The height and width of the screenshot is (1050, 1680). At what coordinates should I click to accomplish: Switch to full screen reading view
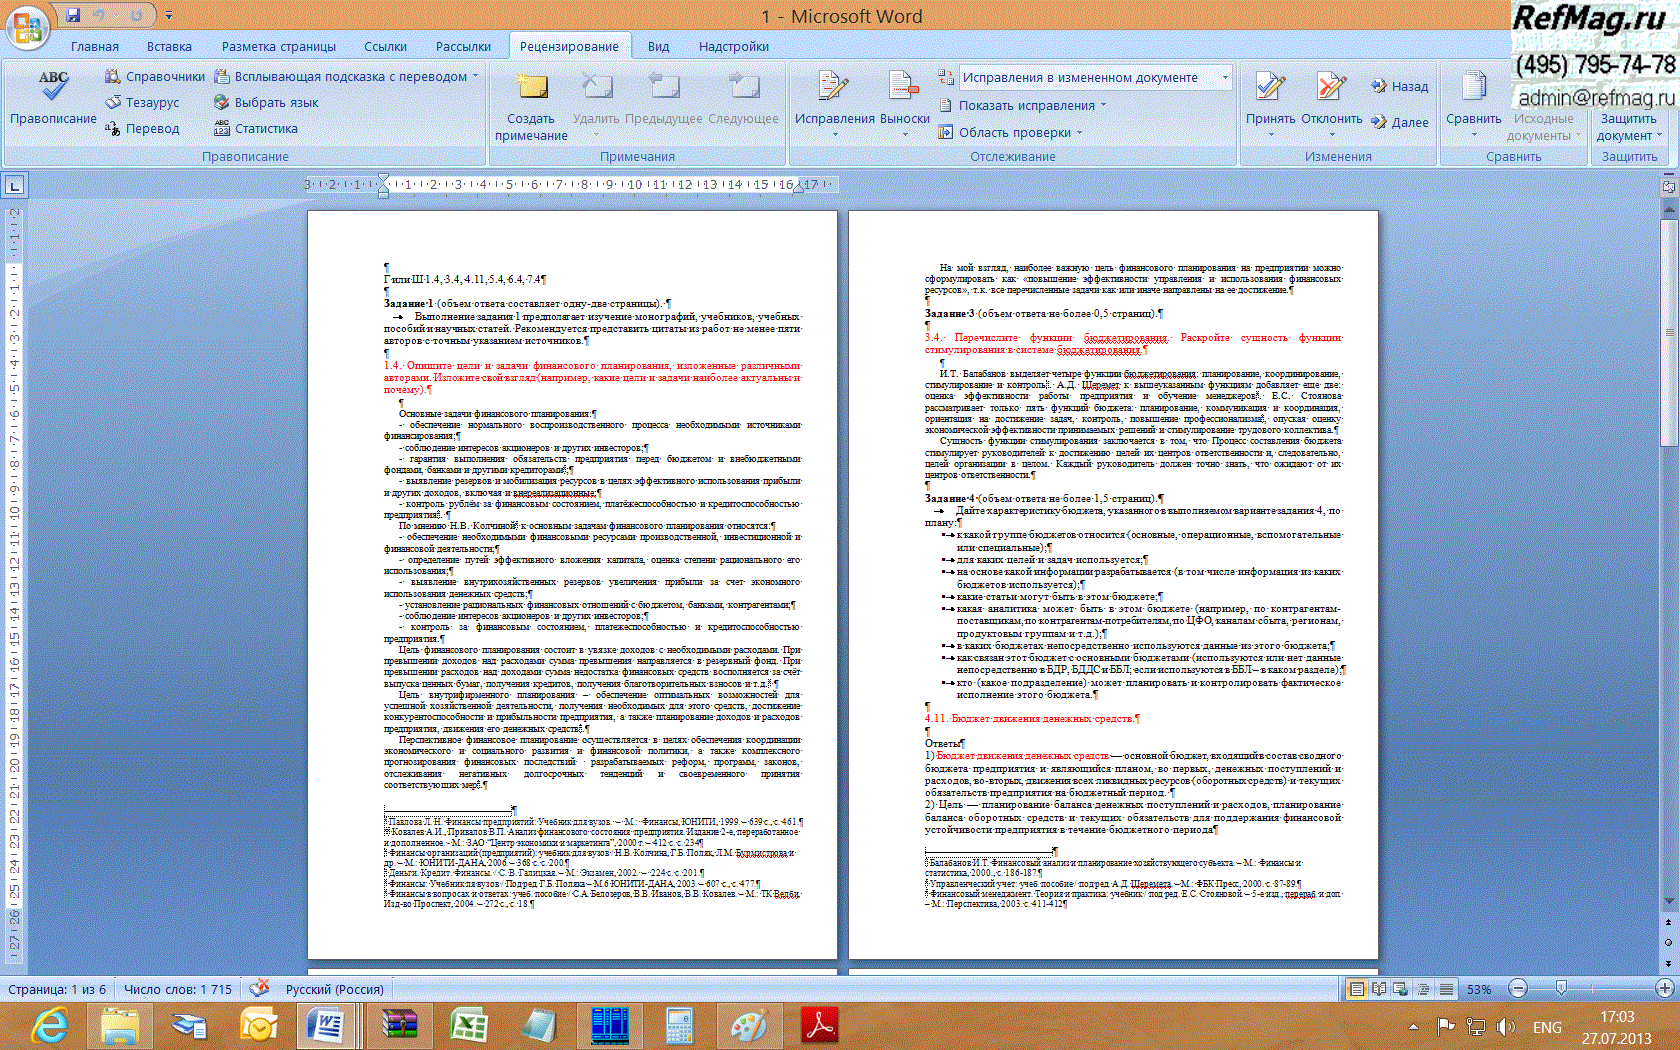click(x=1379, y=989)
